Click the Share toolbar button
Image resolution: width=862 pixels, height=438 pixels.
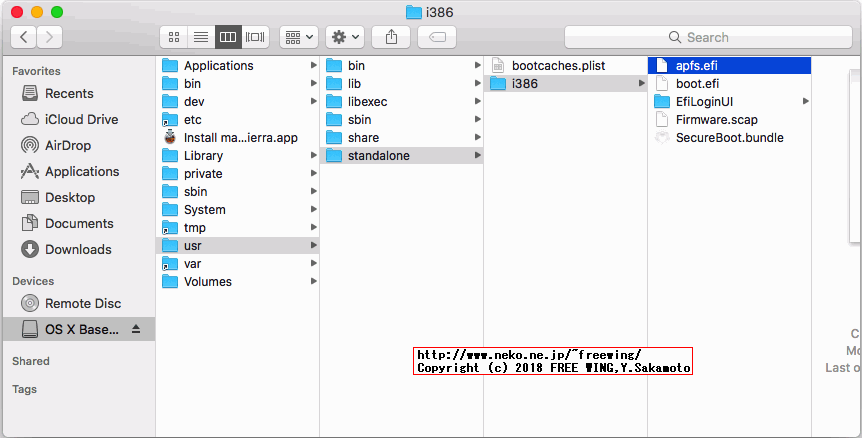coord(391,37)
